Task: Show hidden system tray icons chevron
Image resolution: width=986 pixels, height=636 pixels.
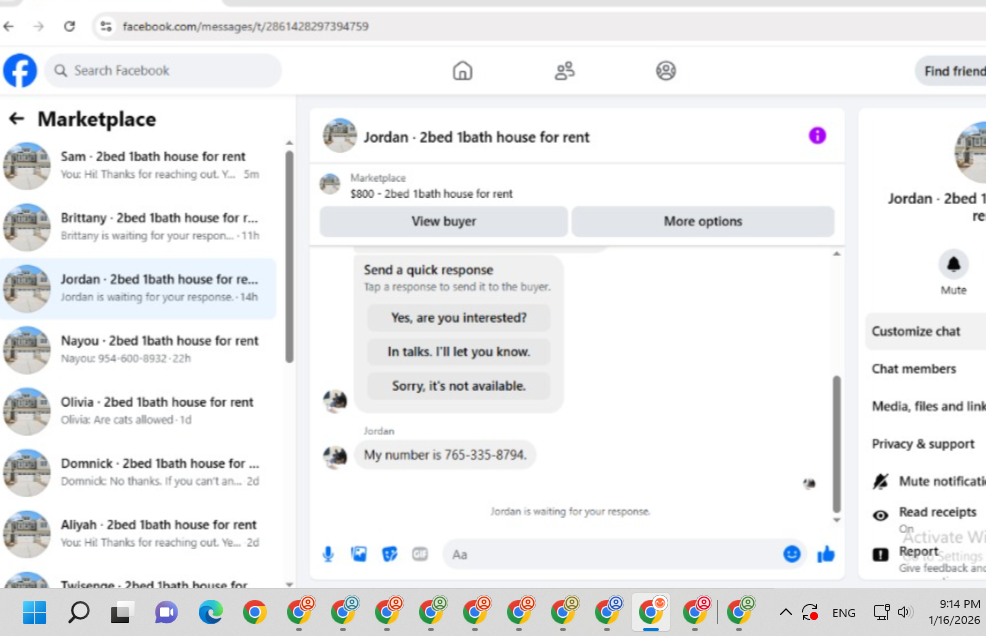Action: tap(785, 612)
